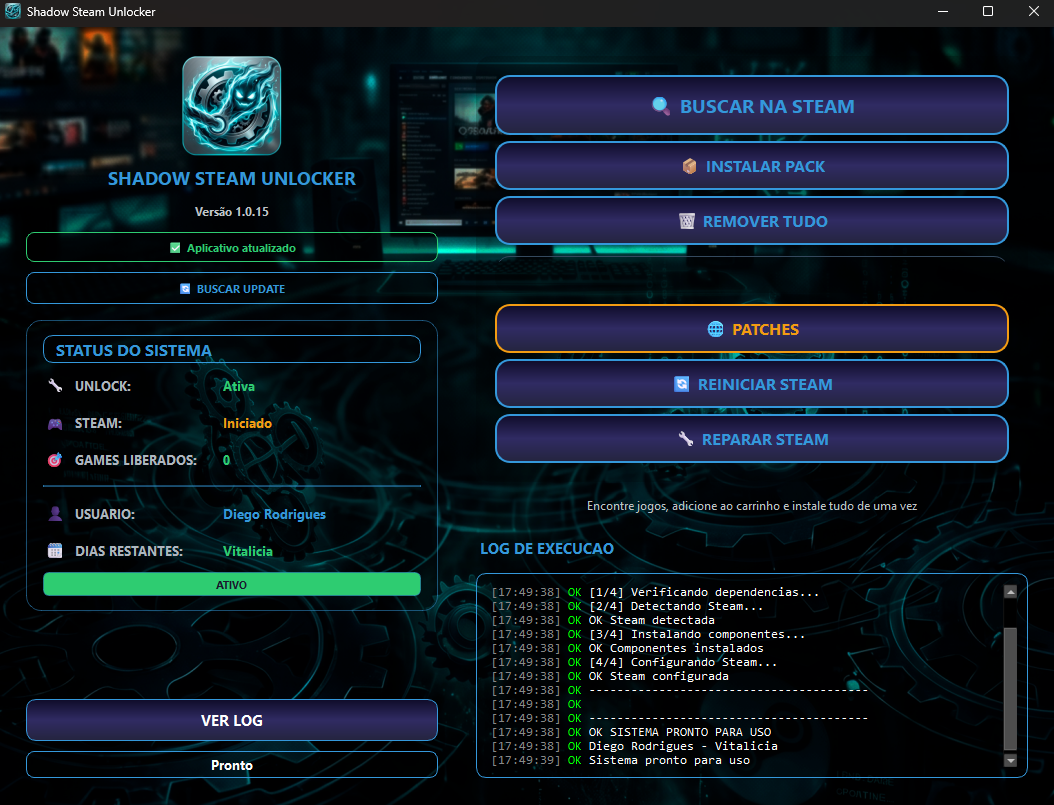This screenshot has height=805, width=1054.
Task: Click the calendar icon next to DIAS RESTANTES
Action: [x=55, y=551]
